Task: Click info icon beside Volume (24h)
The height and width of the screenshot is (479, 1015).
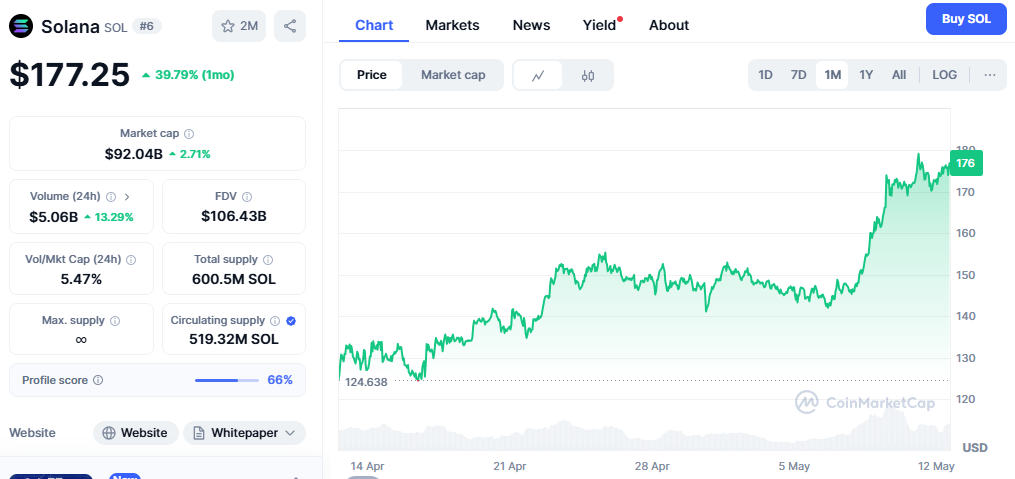Action: click(x=111, y=196)
